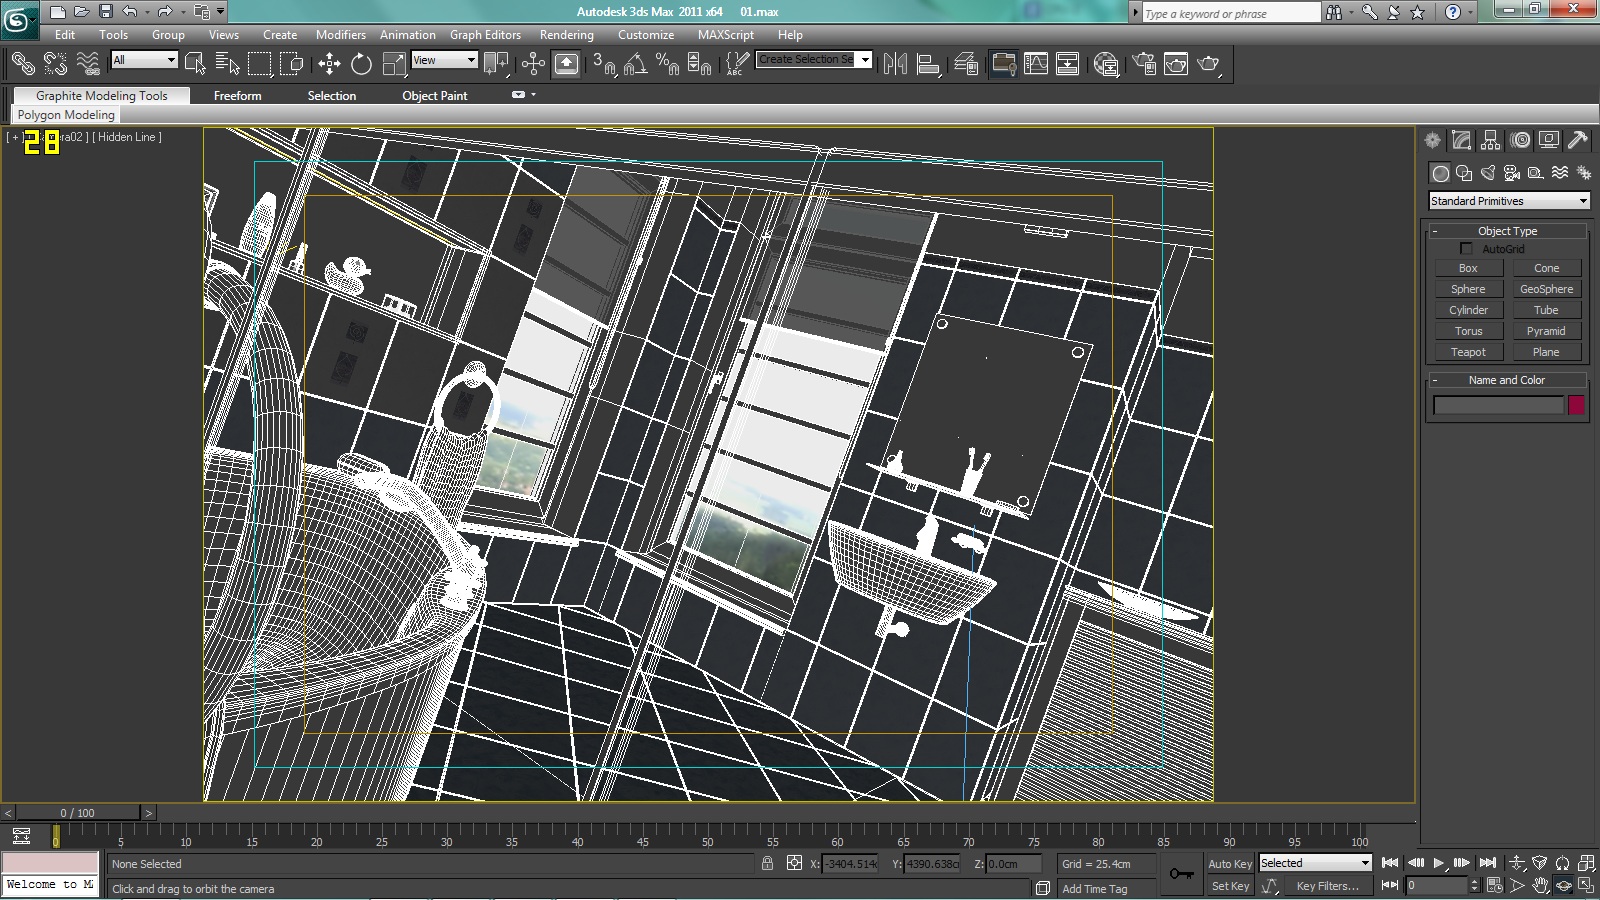The height and width of the screenshot is (900, 1600).
Task: Toggle 3D Snaps on toolbar
Action: pyautogui.click(x=603, y=64)
